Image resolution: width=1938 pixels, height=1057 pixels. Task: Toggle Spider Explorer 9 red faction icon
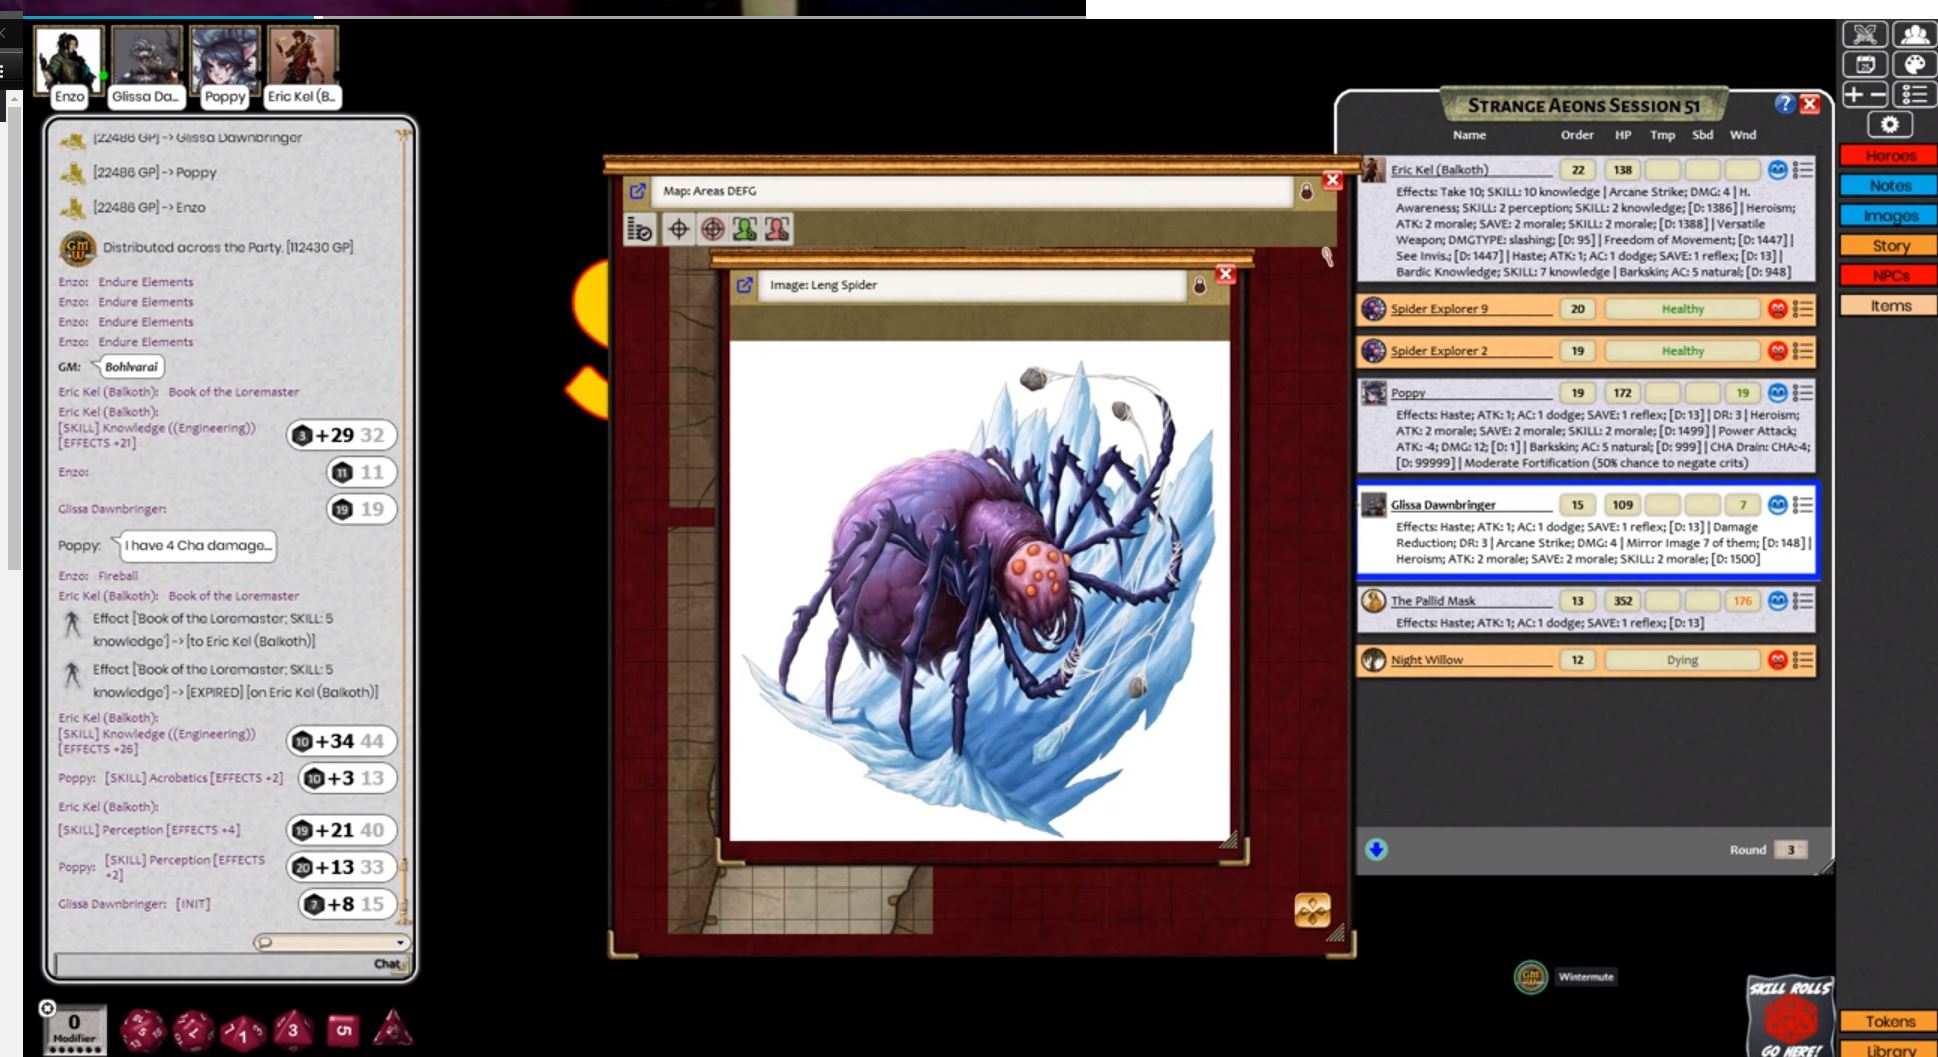tap(1777, 309)
